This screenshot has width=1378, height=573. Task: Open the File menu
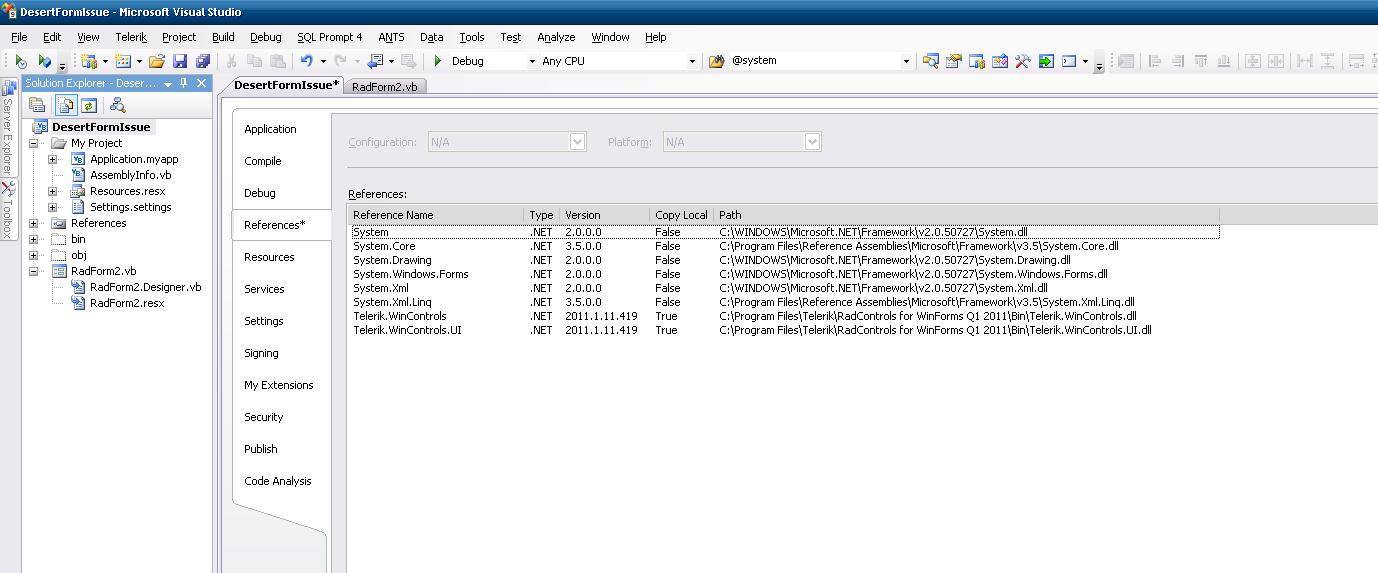pos(19,37)
